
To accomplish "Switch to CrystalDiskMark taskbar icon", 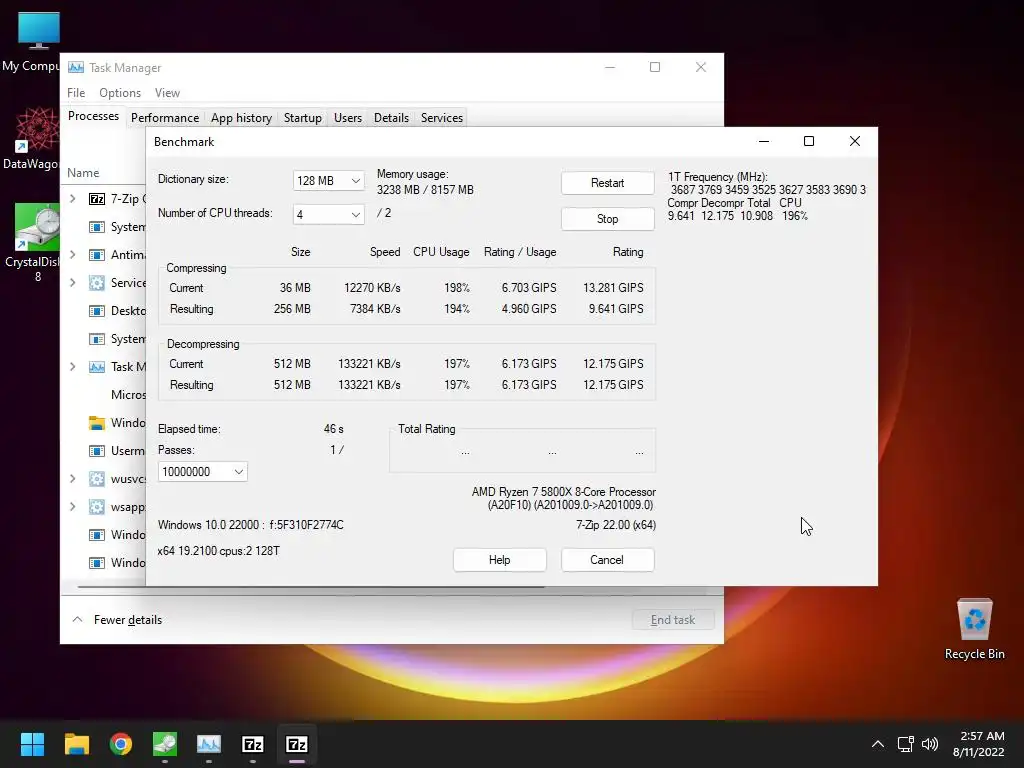I will (165, 744).
